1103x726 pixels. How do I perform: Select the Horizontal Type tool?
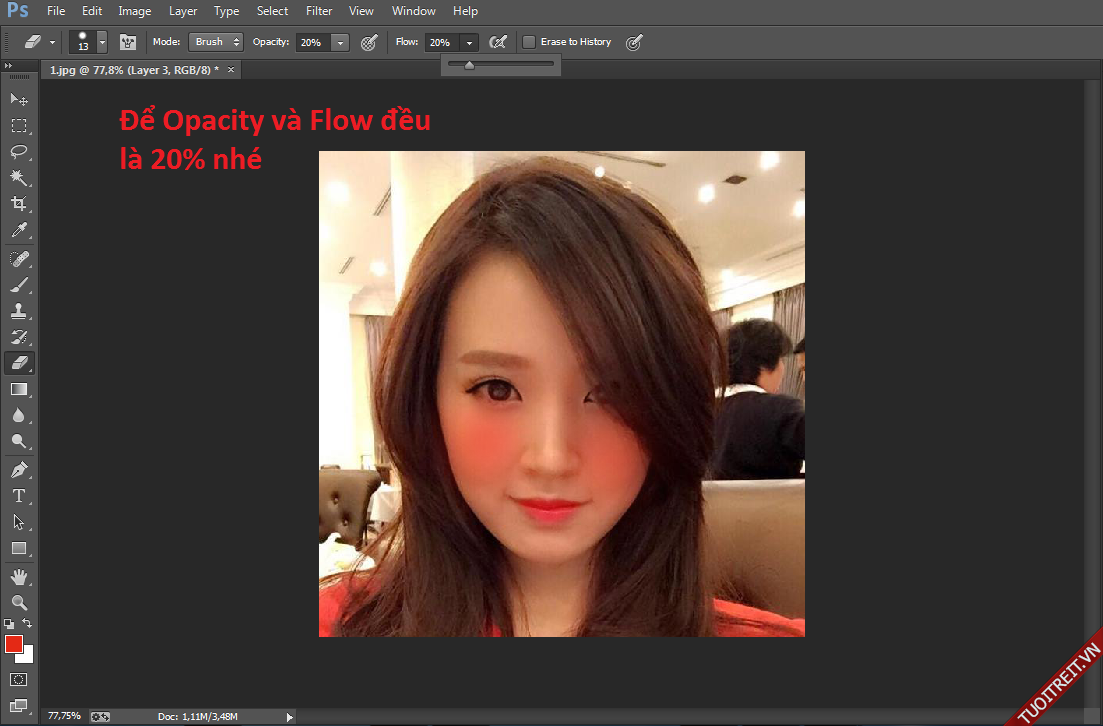pyautogui.click(x=18, y=496)
